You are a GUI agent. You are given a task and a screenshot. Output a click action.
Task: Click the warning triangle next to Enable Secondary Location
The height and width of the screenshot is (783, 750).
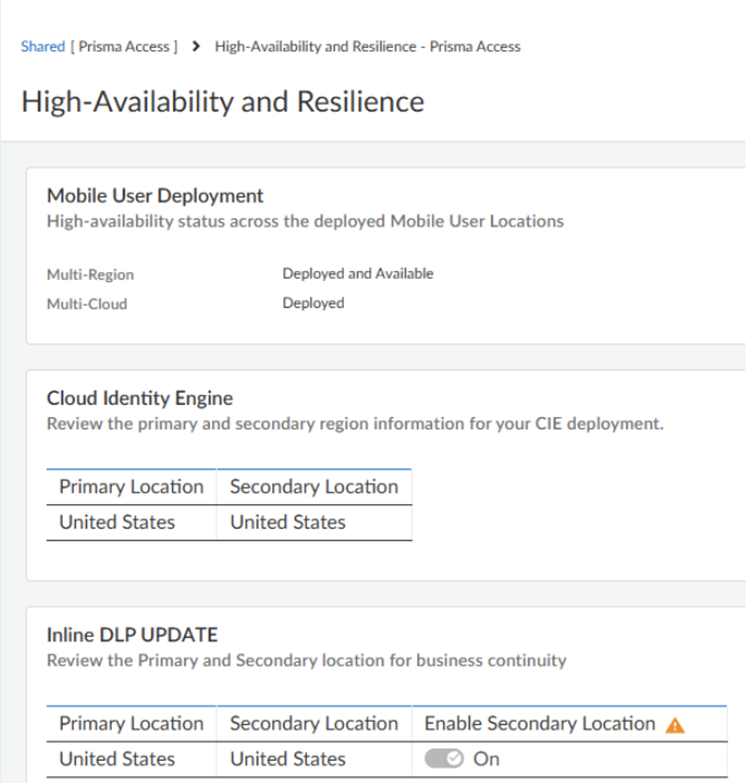[675, 725]
